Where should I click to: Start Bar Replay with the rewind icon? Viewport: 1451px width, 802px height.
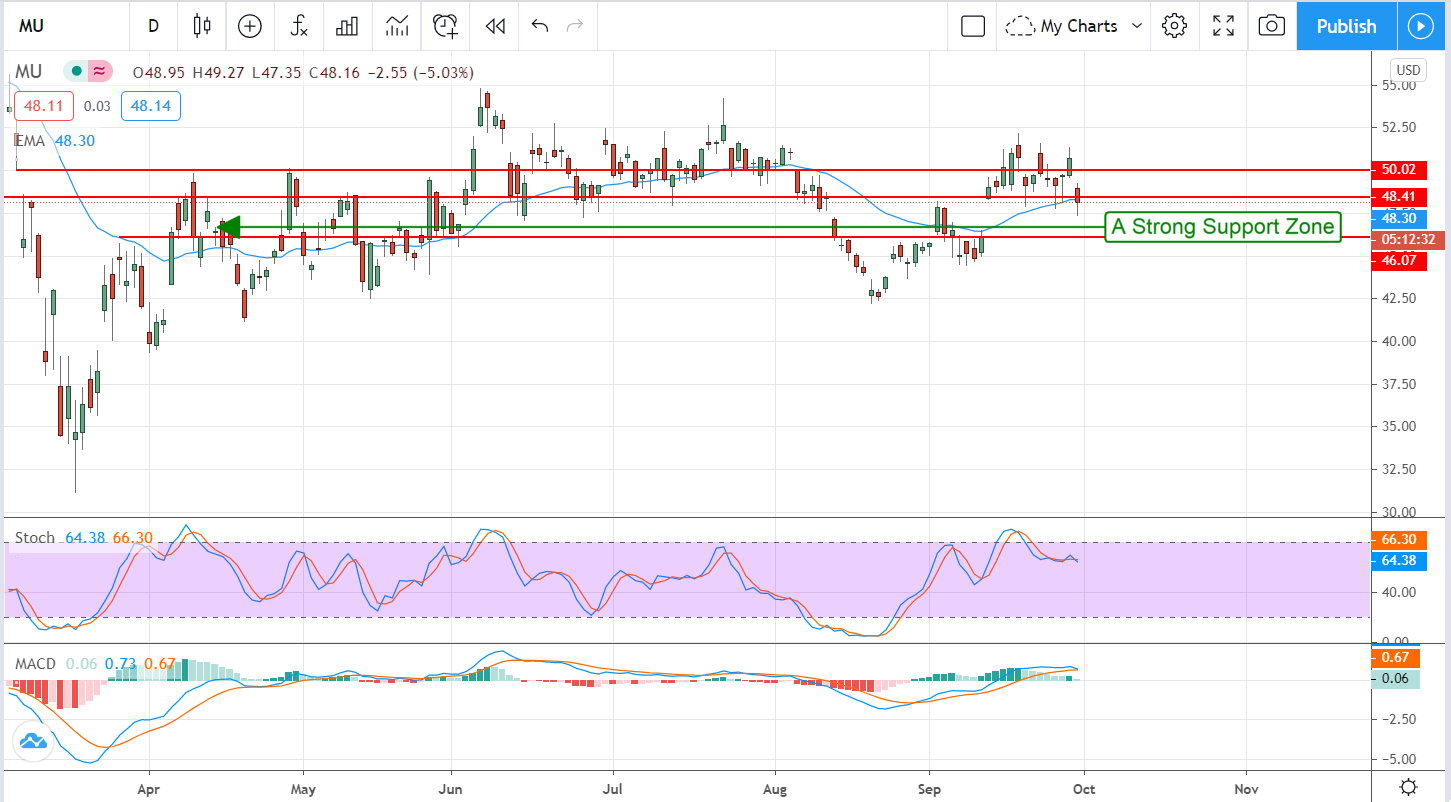coord(494,26)
